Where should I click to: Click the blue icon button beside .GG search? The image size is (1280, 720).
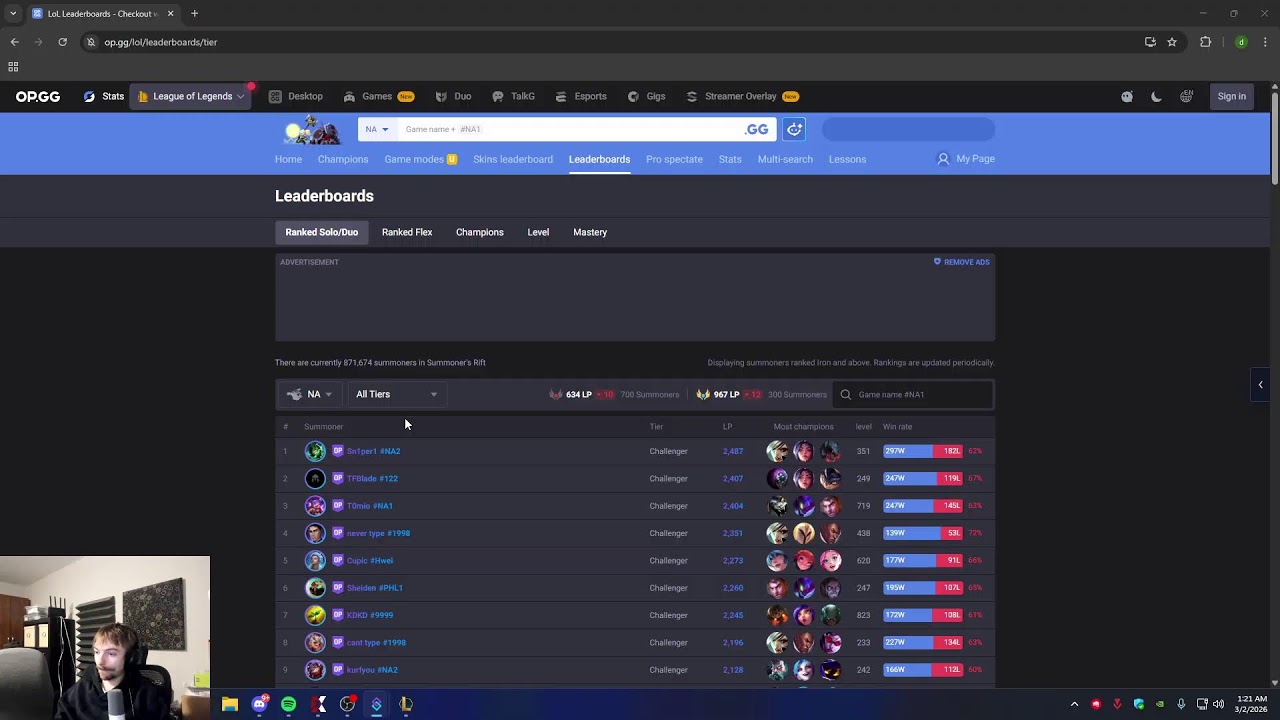(794, 129)
